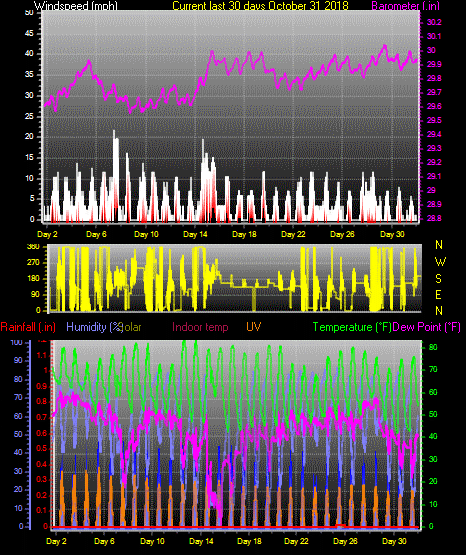
Task: Click 'Day 14' under the windspeed chart
Action: (x=195, y=234)
